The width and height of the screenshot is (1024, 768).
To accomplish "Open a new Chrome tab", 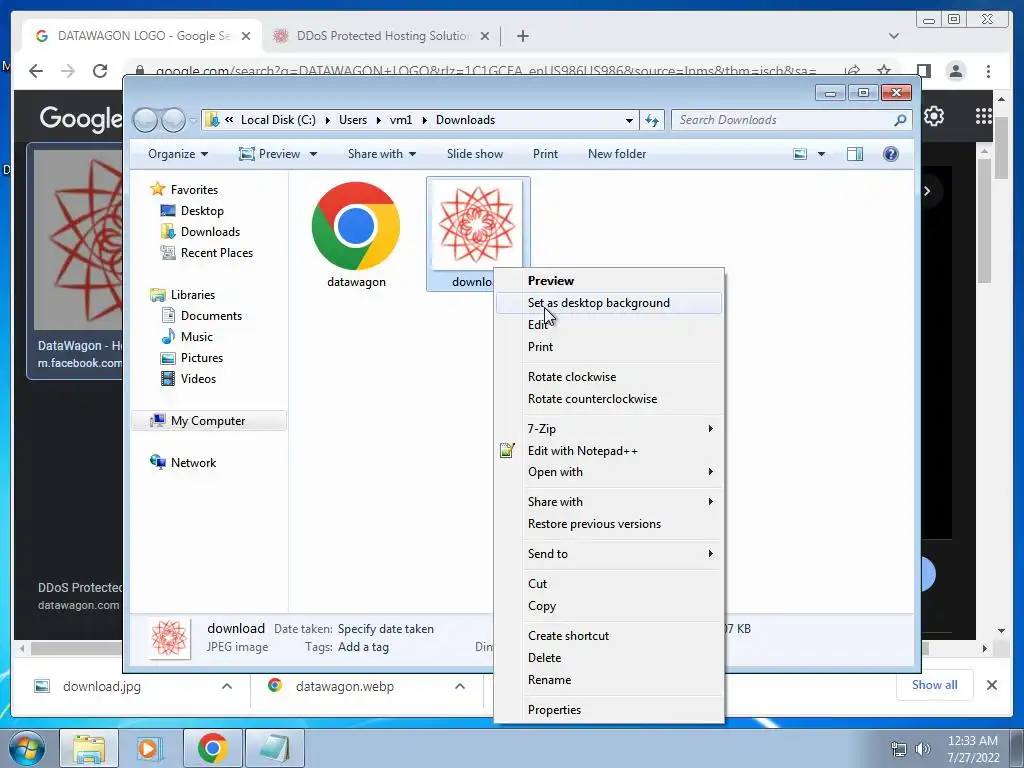I will pyautogui.click(x=522, y=36).
